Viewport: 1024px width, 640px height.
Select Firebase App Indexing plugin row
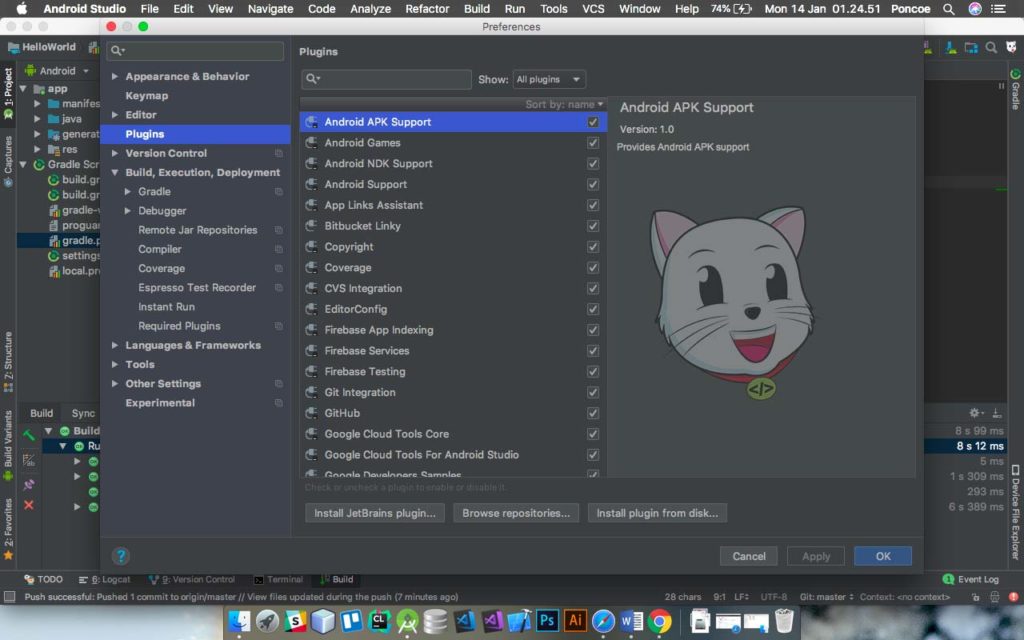click(x=453, y=330)
